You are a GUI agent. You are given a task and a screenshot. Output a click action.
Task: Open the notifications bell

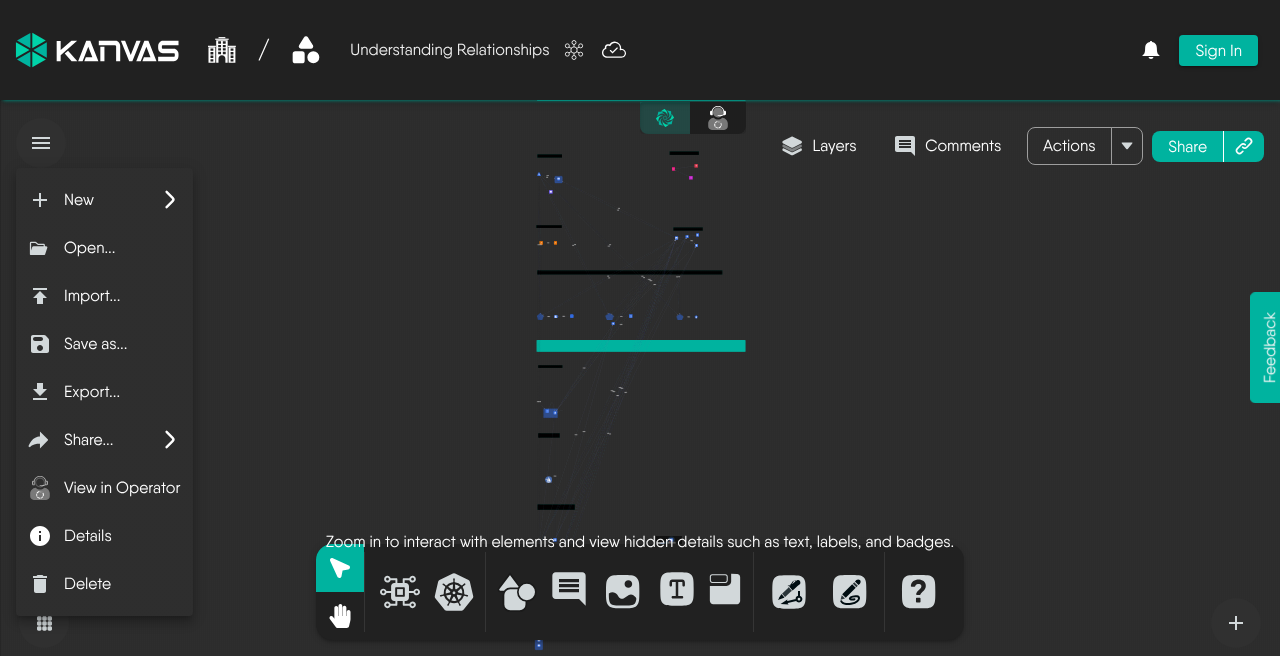(x=1151, y=50)
